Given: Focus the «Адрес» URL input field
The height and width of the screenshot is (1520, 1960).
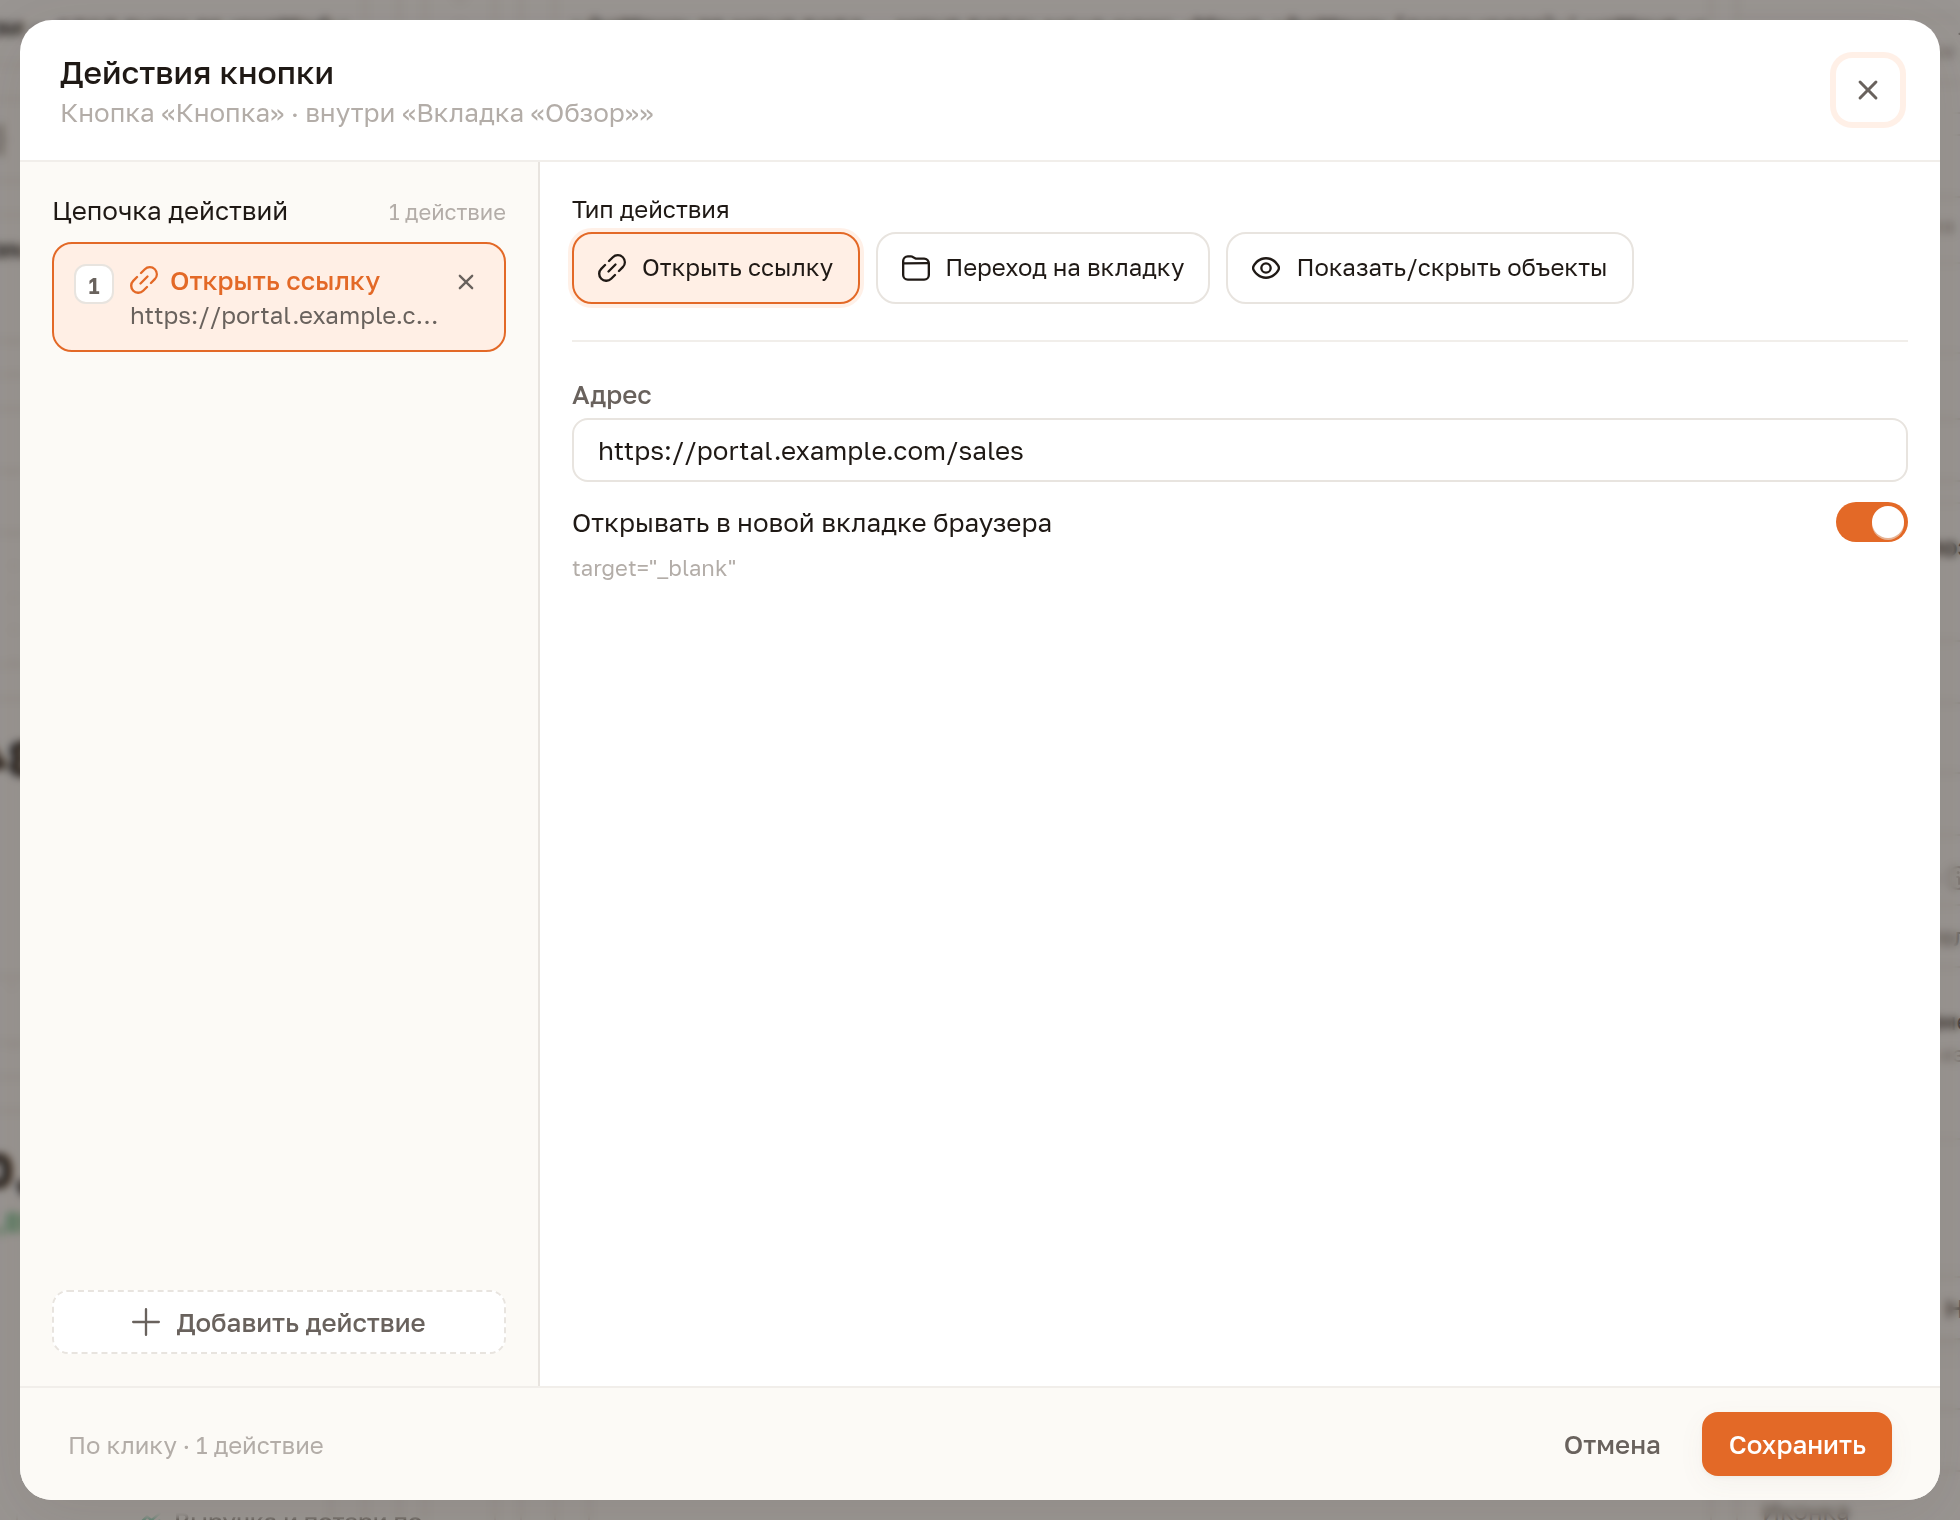Looking at the screenshot, I should click(1239, 450).
